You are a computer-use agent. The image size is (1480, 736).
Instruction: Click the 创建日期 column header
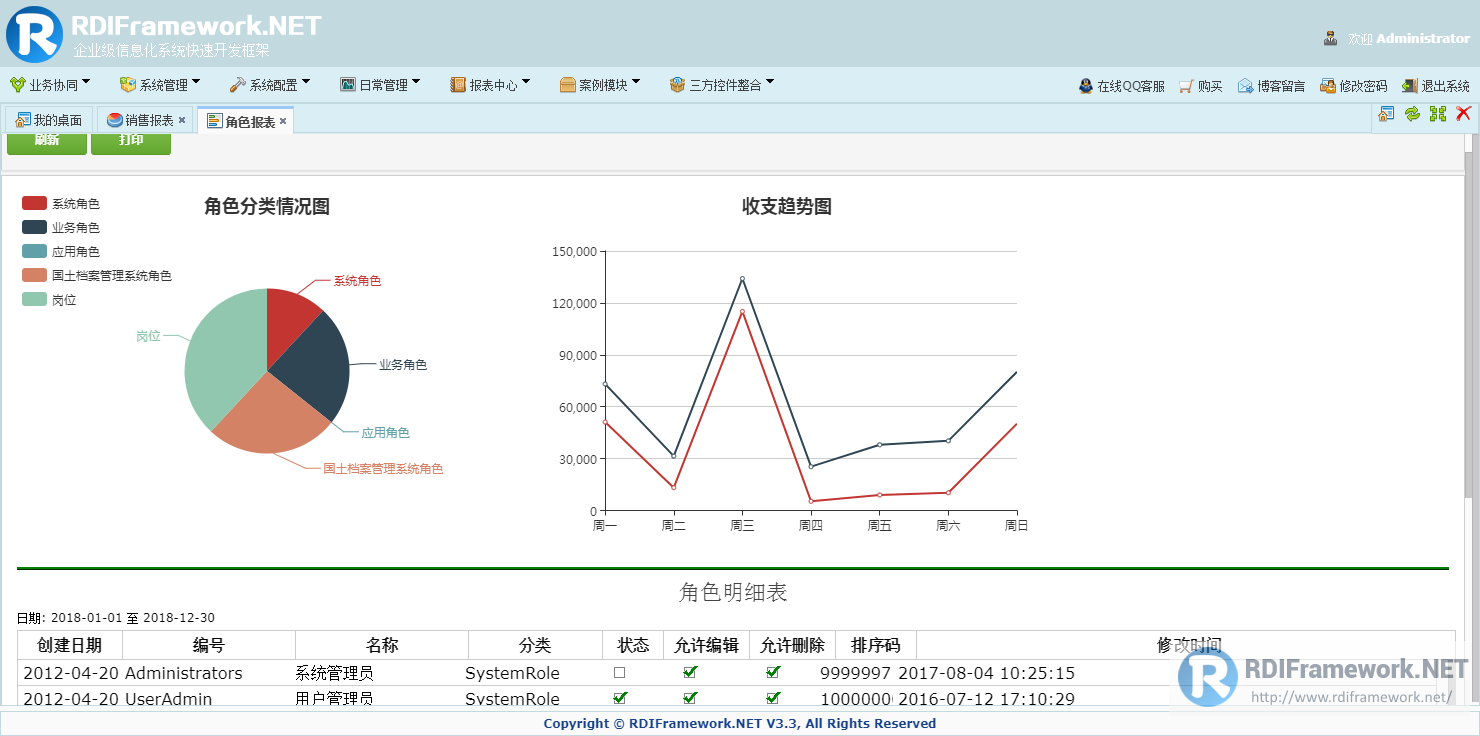70,645
